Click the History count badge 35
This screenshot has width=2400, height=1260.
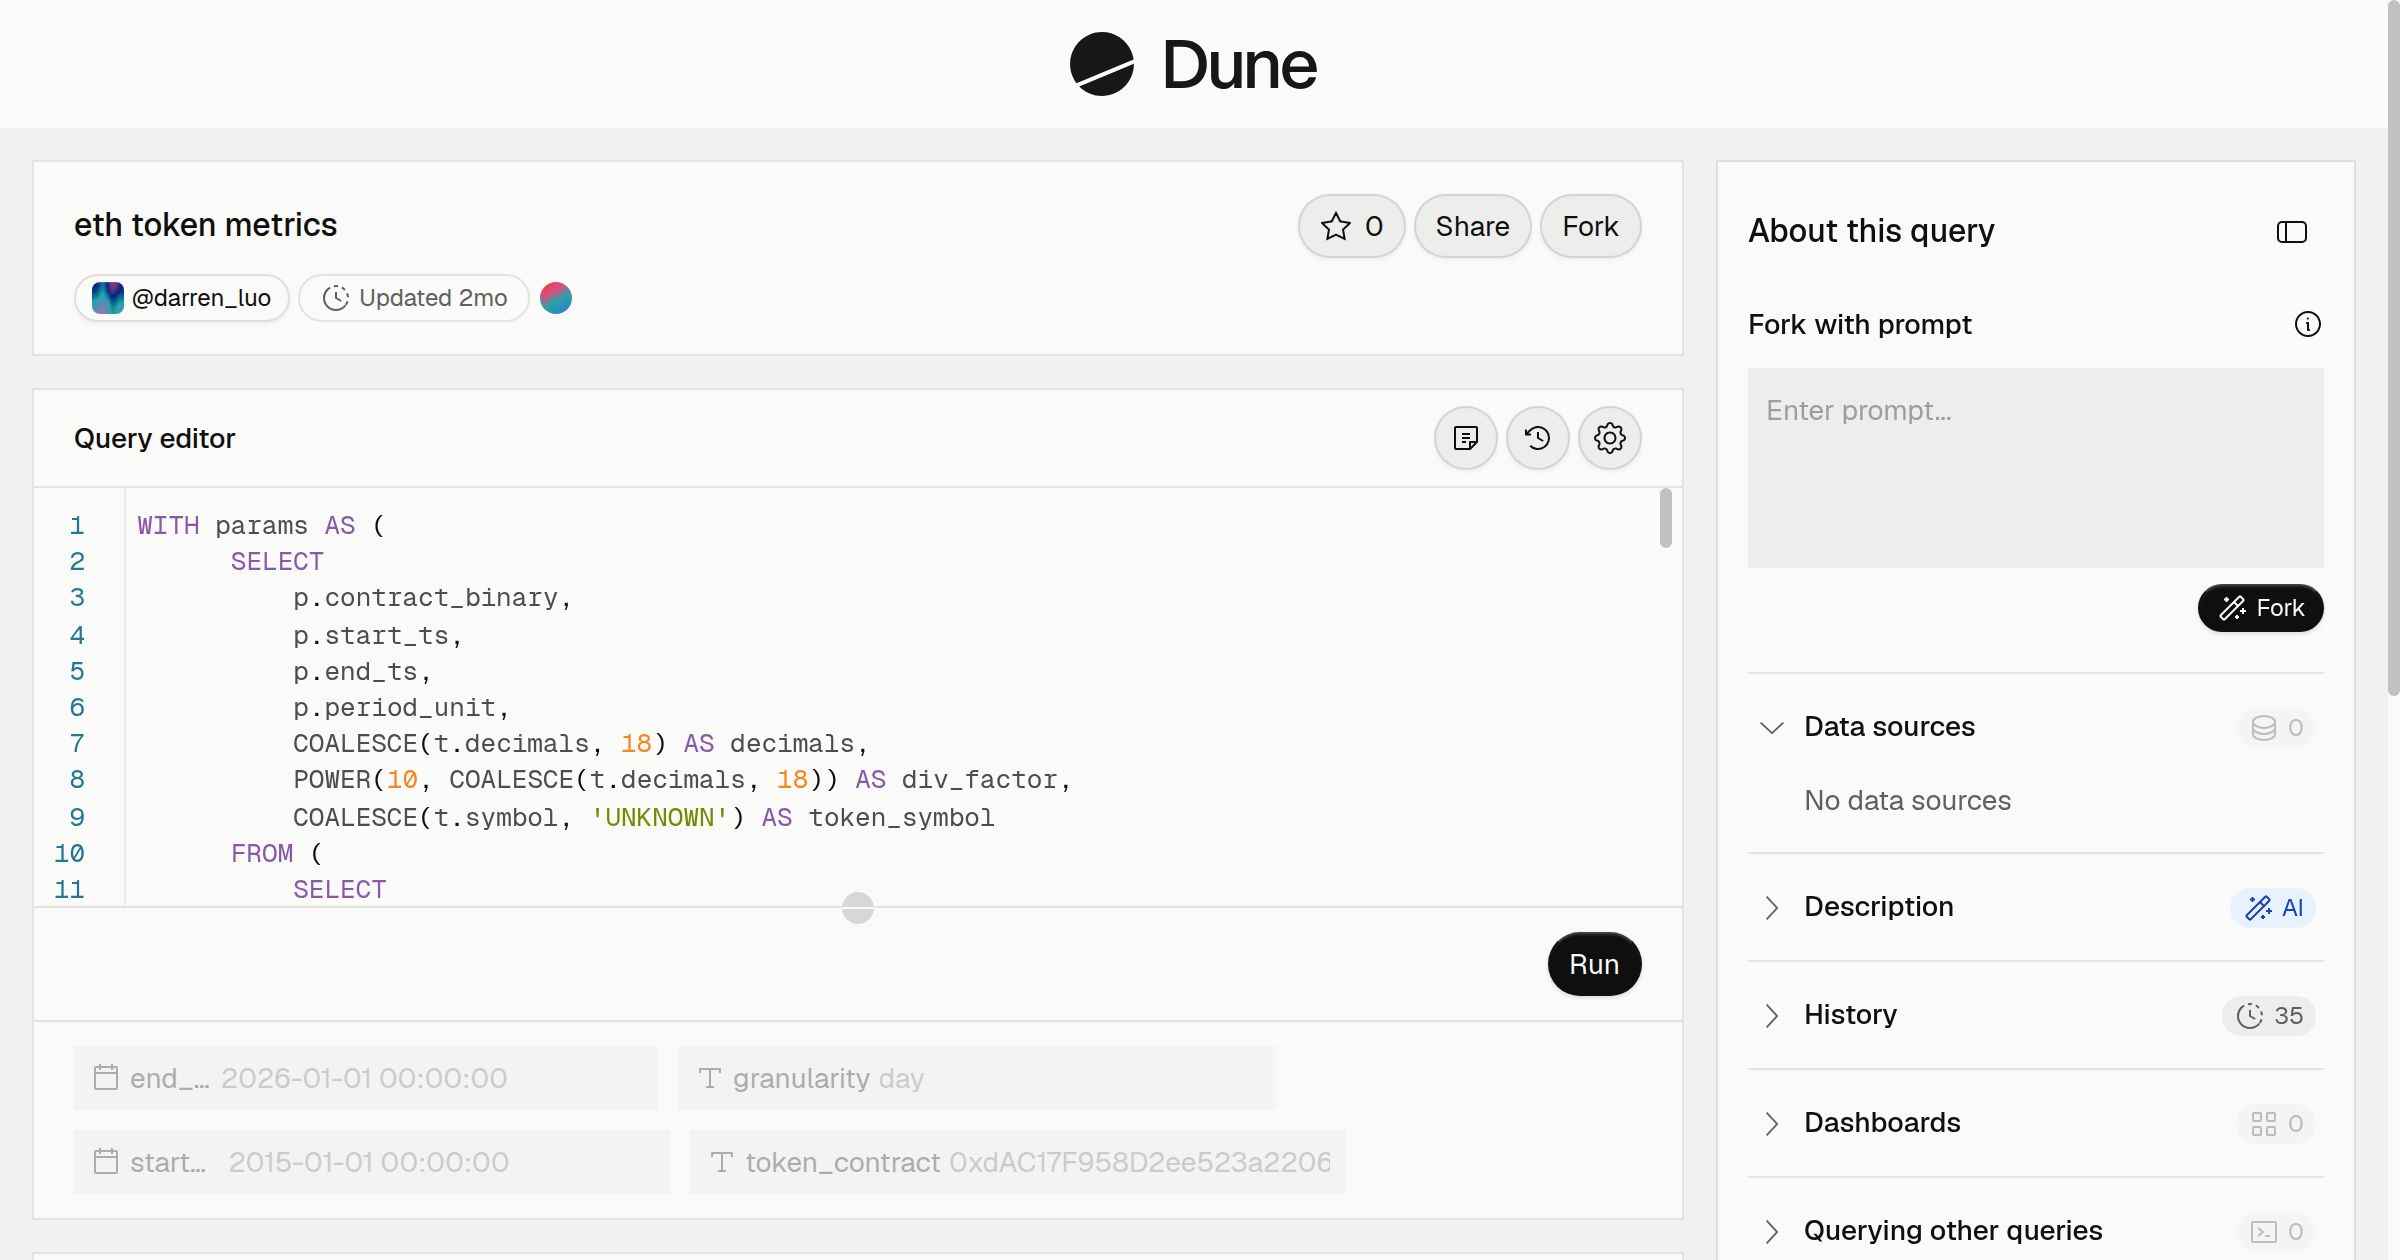point(2269,1015)
